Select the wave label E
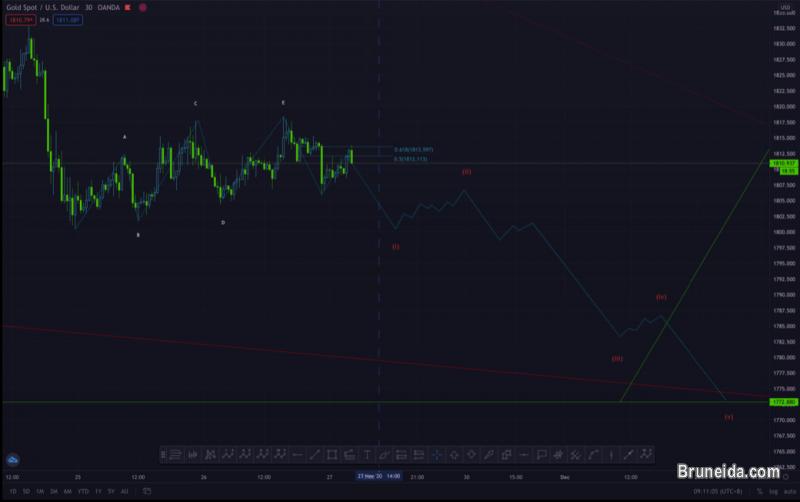The width and height of the screenshot is (800, 502). click(x=283, y=103)
